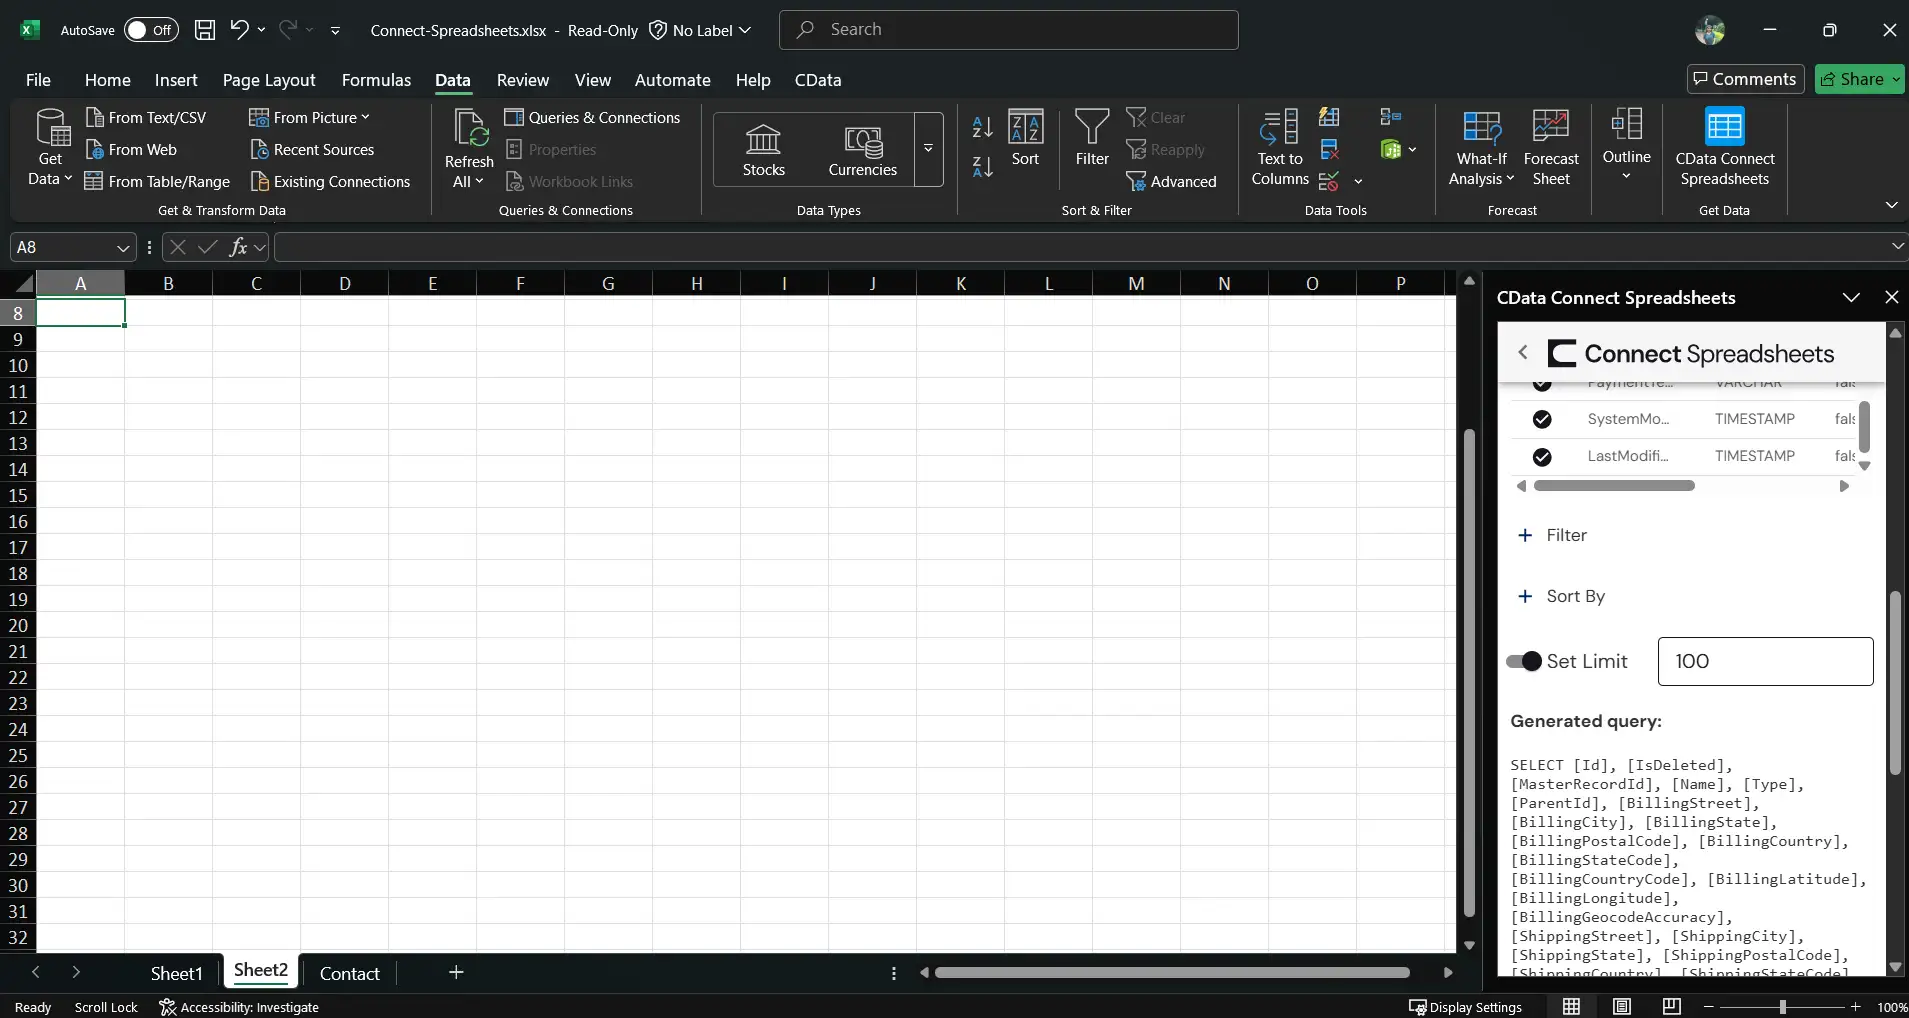Viewport: 1909px width, 1018px height.
Task: Toggle AutoSave switch
Action: pos(151,30)
